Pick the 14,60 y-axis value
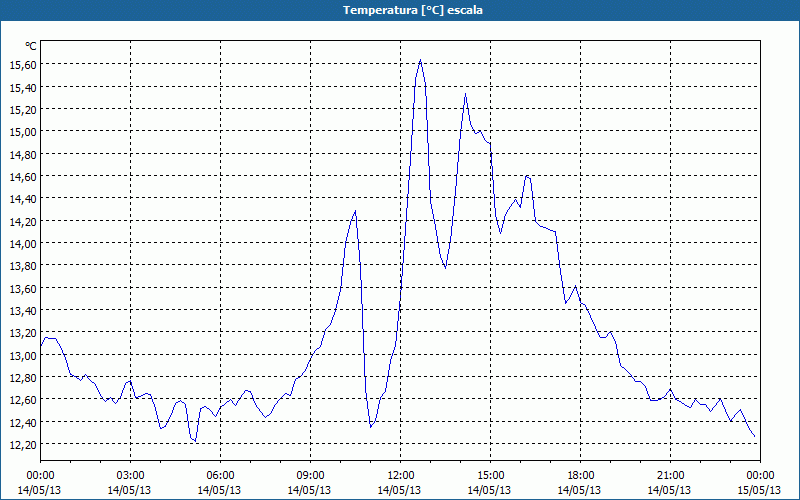 23,177
